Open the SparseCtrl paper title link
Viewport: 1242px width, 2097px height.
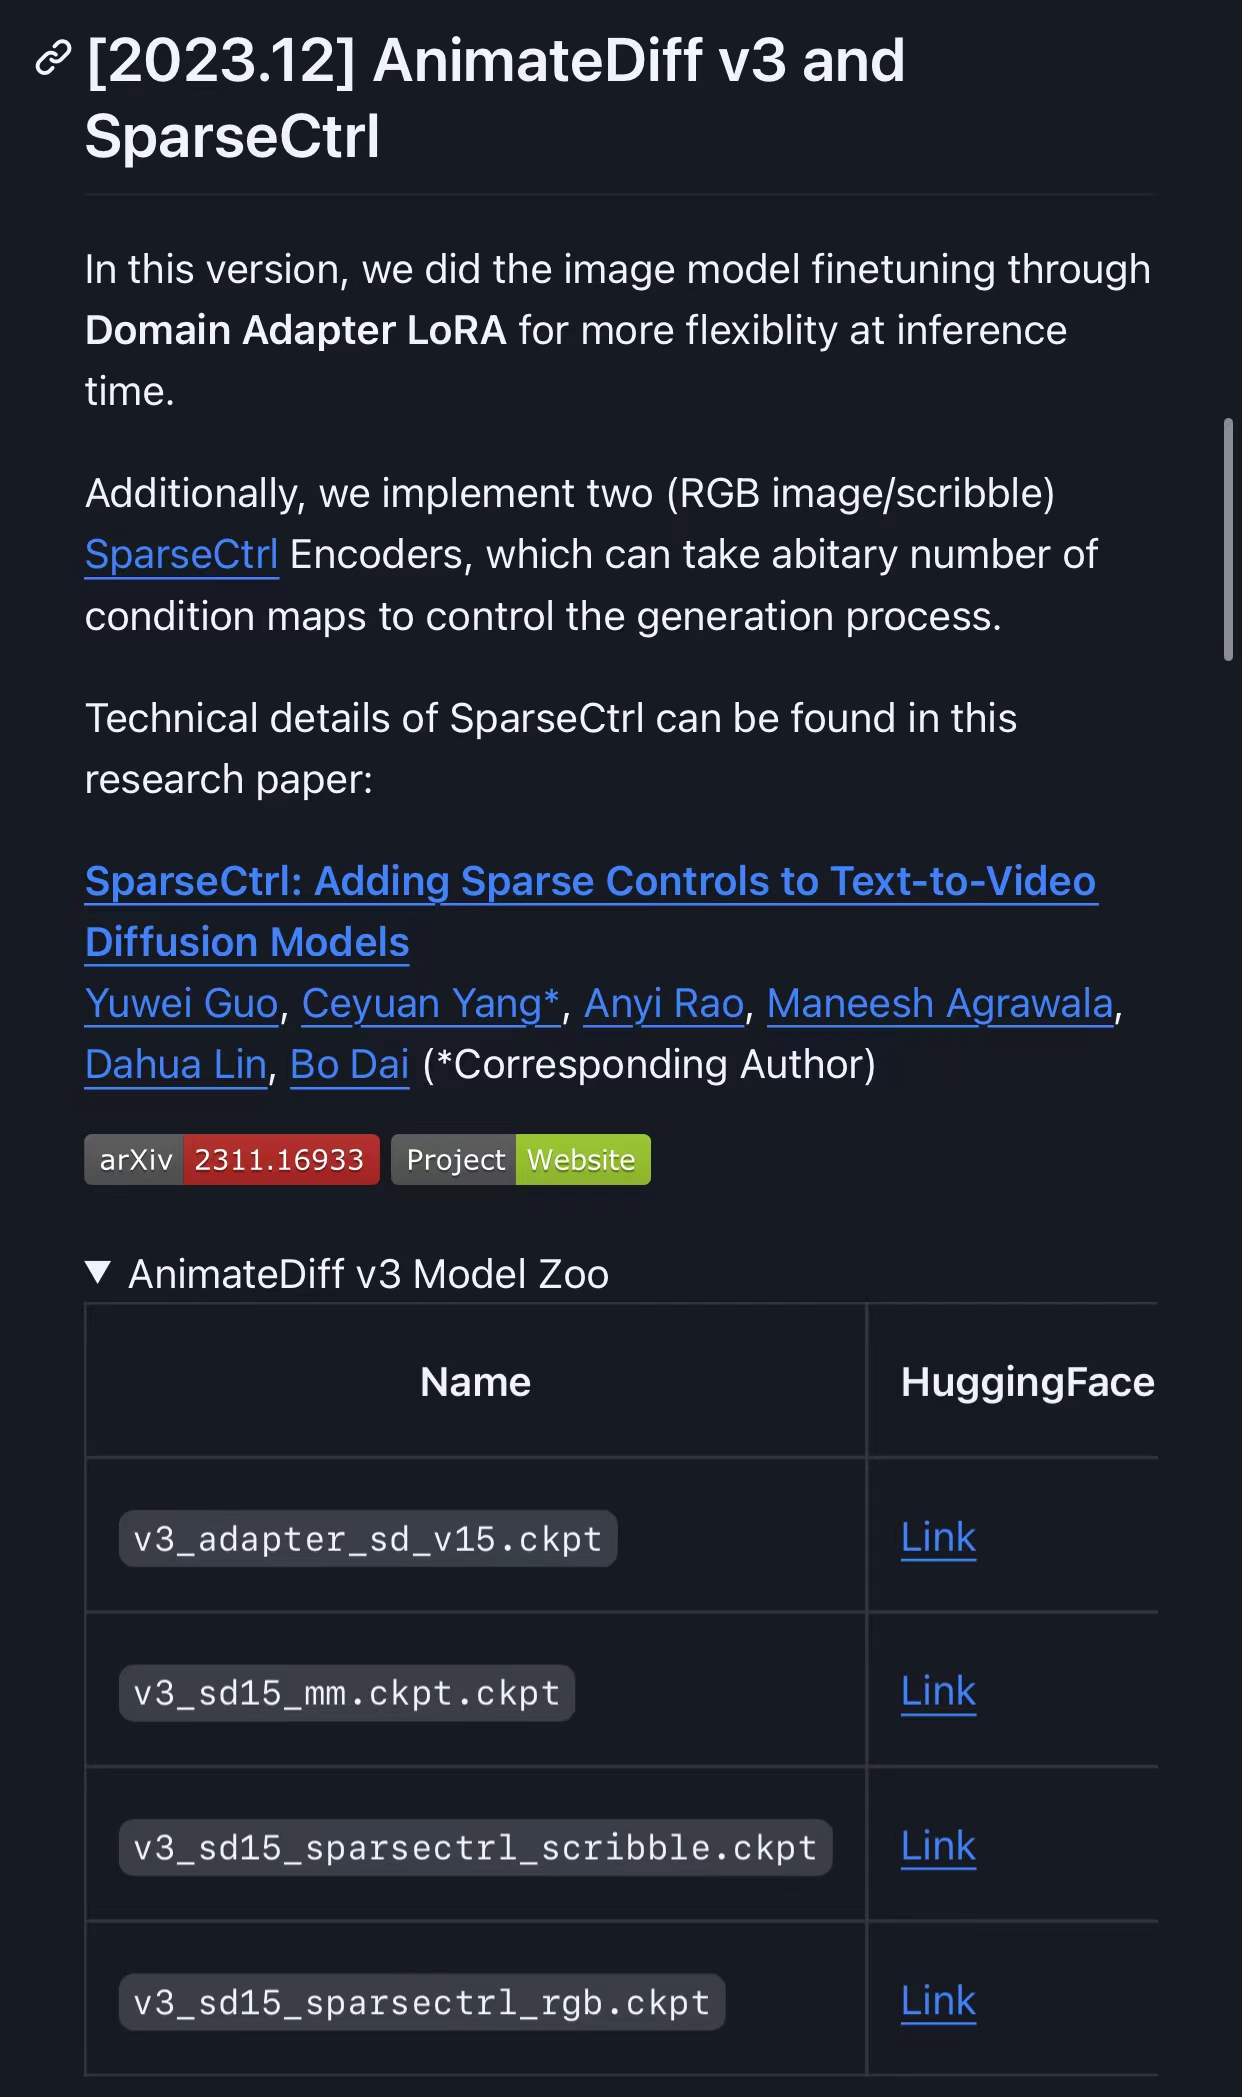click(x=591, y=912)
